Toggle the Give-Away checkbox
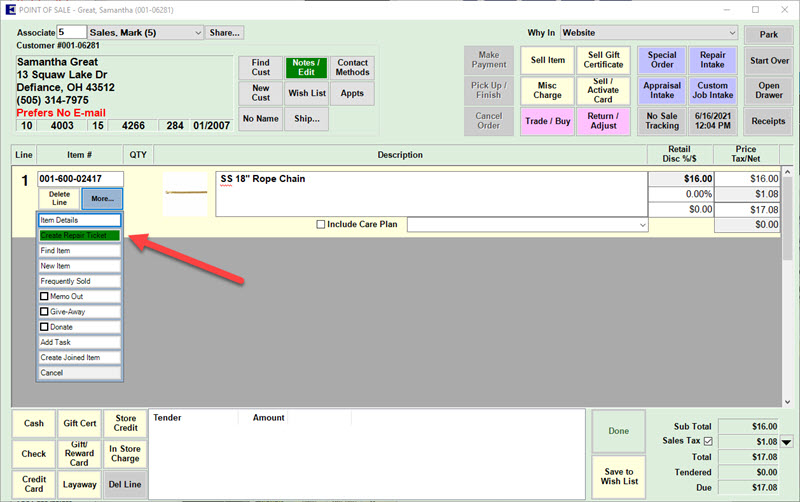This screenshot has height=502, width=800. click(x=44, y=312)
